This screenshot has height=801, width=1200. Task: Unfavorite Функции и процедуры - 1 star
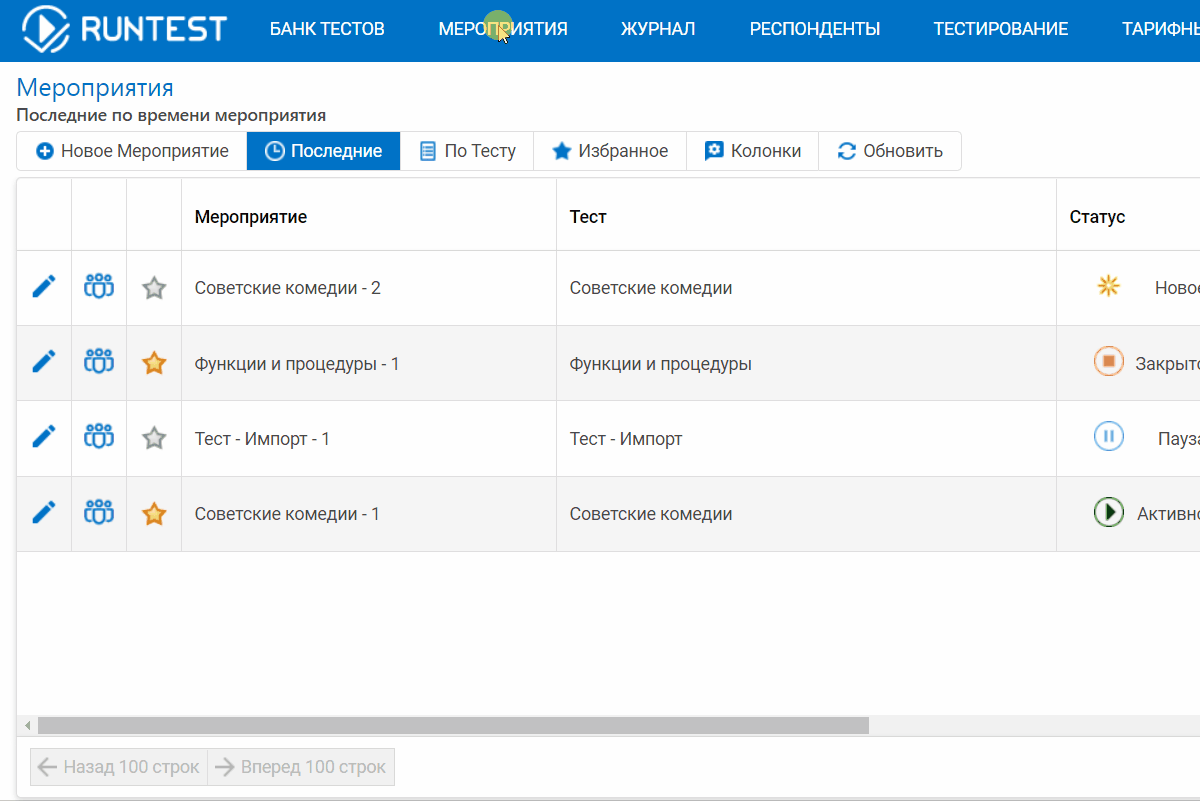154,363
